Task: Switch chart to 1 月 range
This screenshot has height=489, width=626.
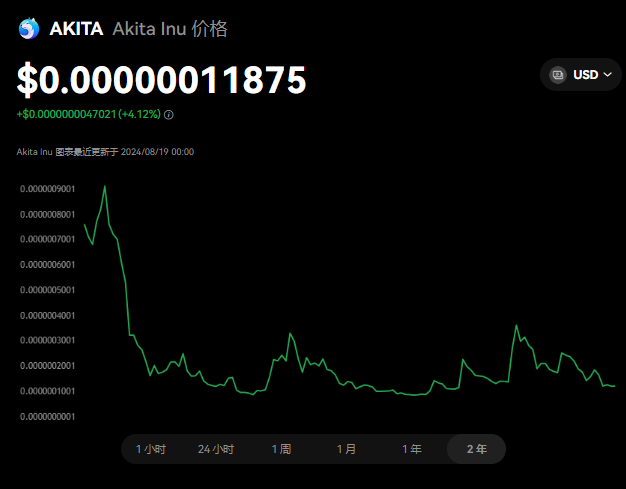Action: click(x=347, y=449)
